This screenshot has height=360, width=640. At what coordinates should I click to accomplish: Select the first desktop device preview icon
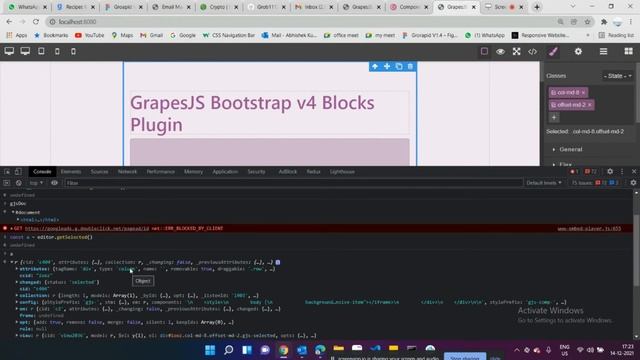click(x=9, y=51)
